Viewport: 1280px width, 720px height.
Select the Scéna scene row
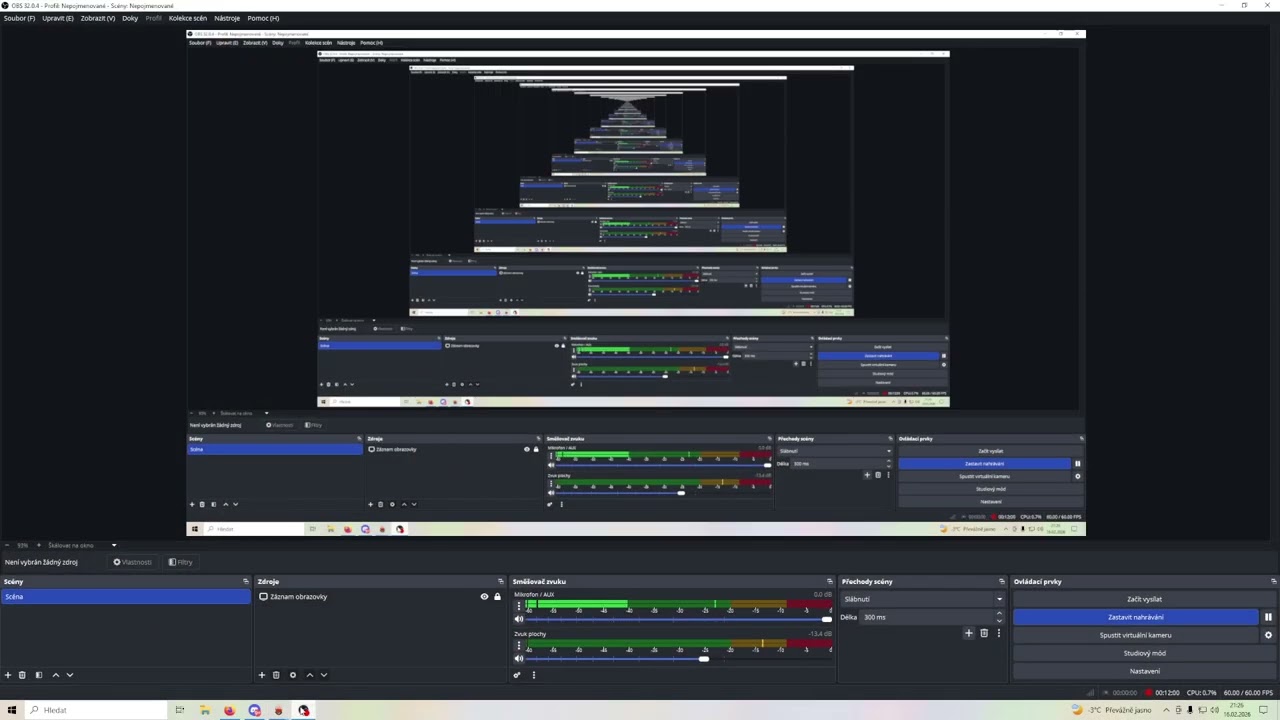[x=125, y=597]
